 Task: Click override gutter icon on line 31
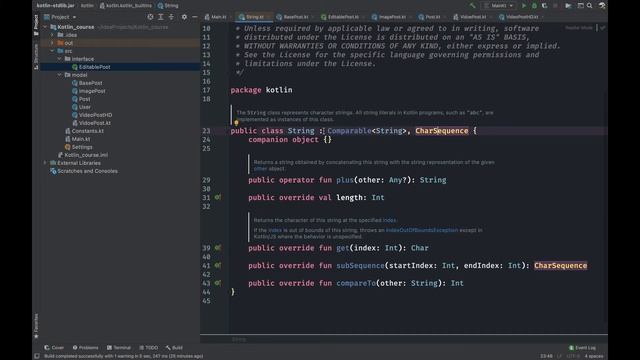click(x=218, y=198)
